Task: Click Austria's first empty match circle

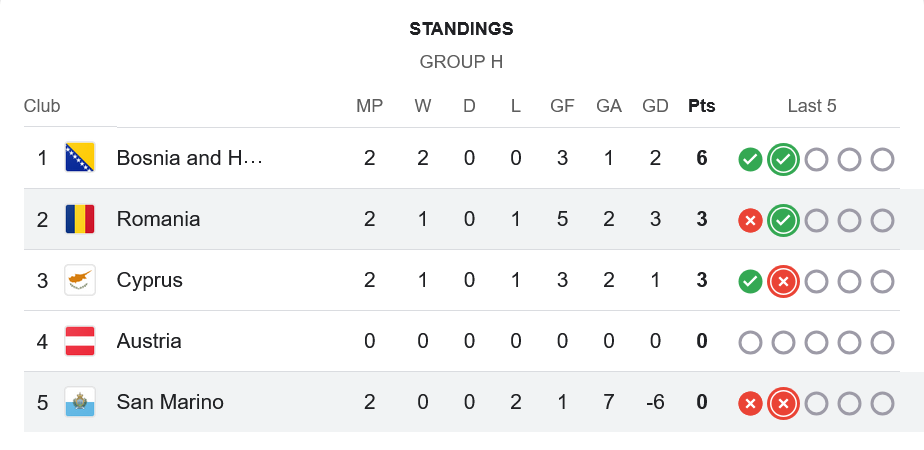Action: [750, 342]
